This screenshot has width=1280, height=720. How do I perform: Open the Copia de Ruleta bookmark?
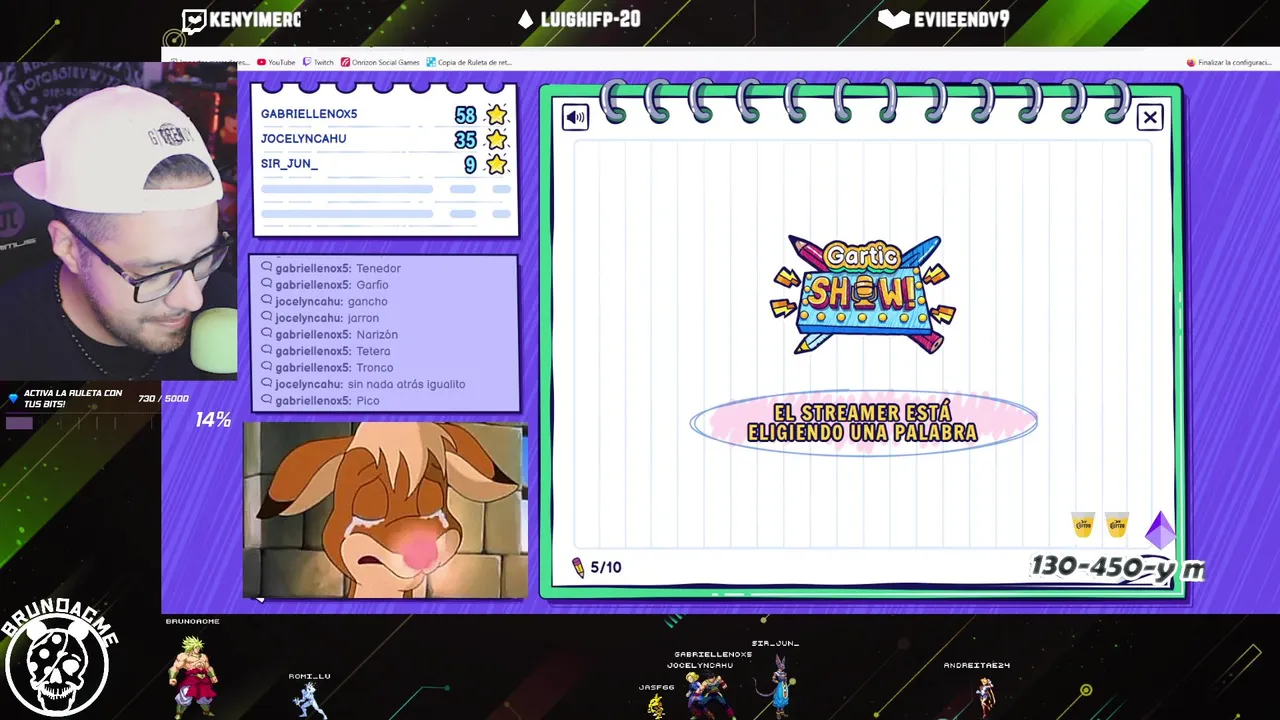pos(469,62)
